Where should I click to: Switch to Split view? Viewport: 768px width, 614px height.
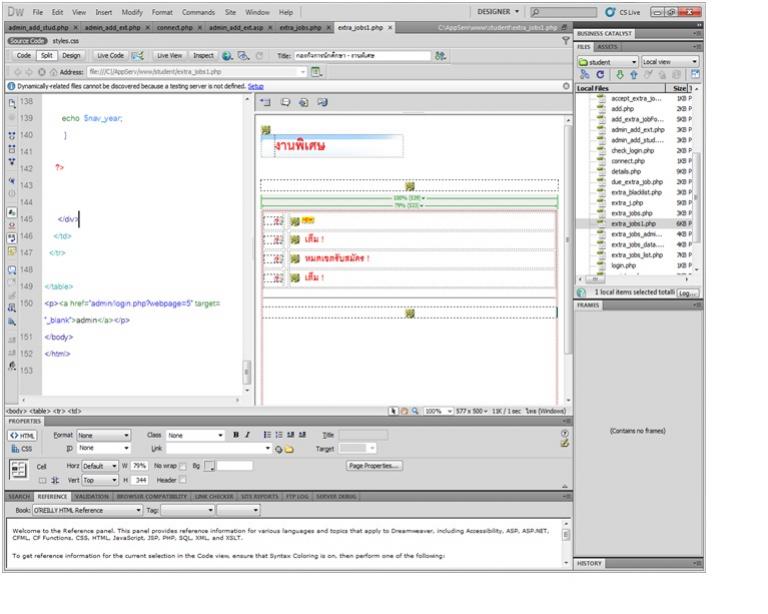(x=47, y=56)
